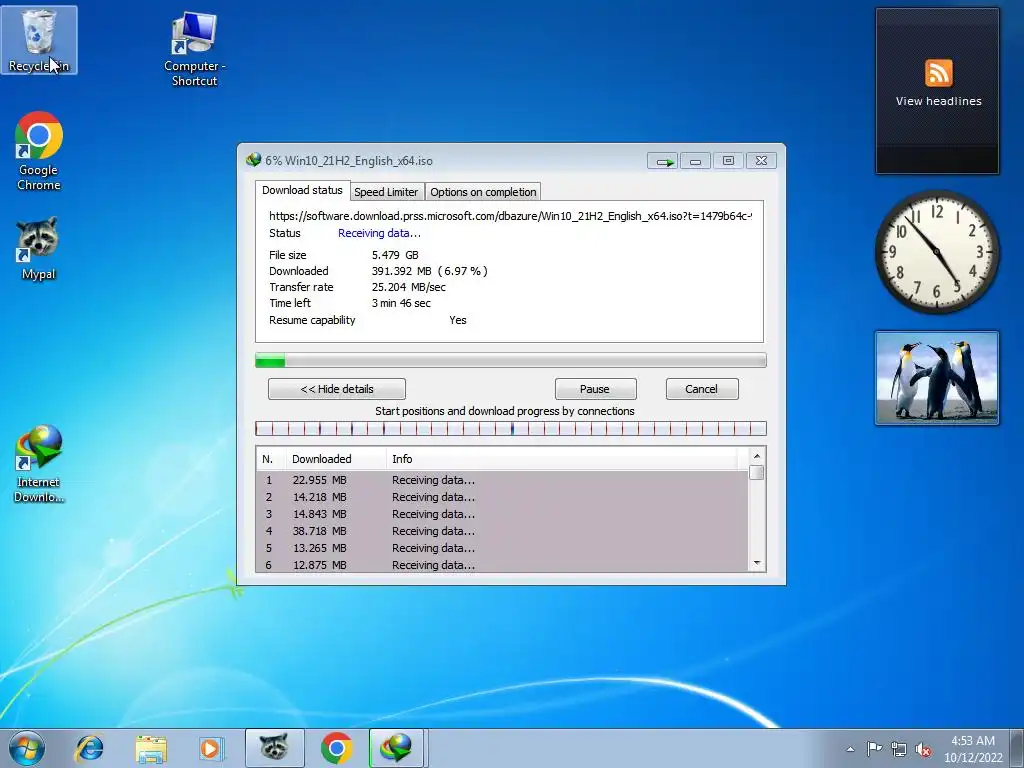Click the penguins slideshow gadget picture
Viewport: 1024px width, 768px height.
click(x=936, y=378)
